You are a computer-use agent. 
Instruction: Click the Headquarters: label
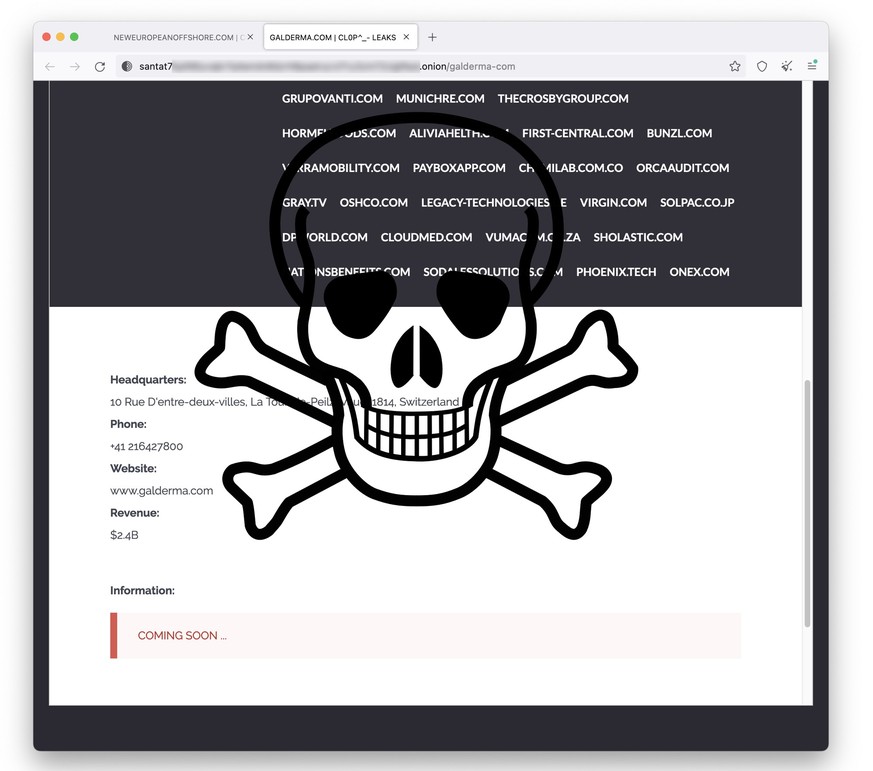148,380
